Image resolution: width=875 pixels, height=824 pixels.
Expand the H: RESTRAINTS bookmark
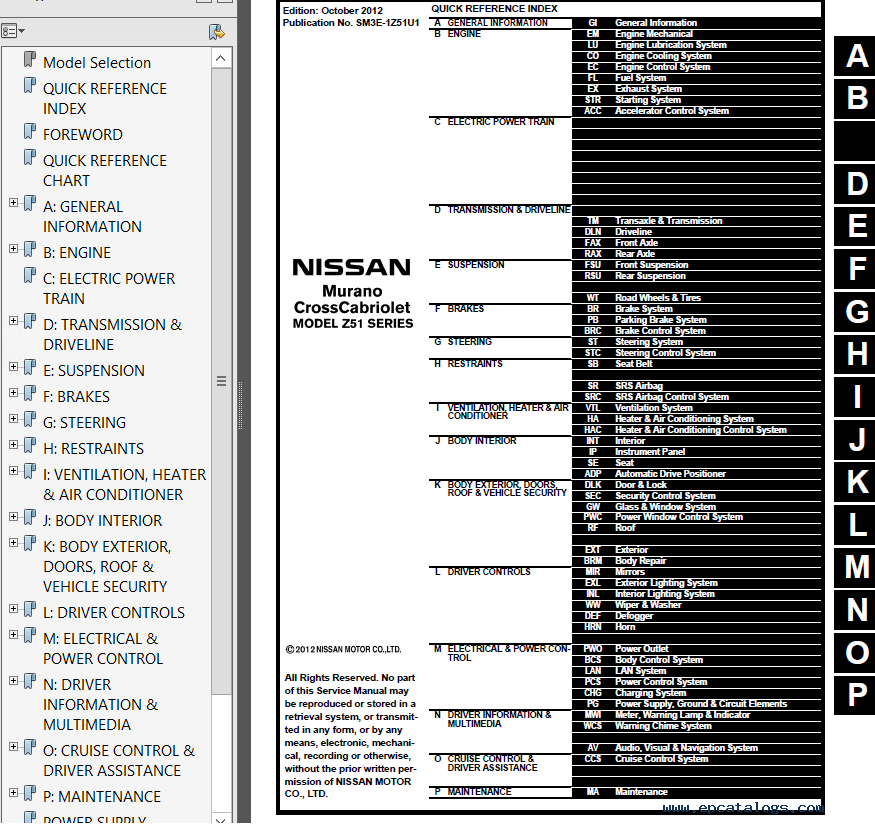(13, 445)
